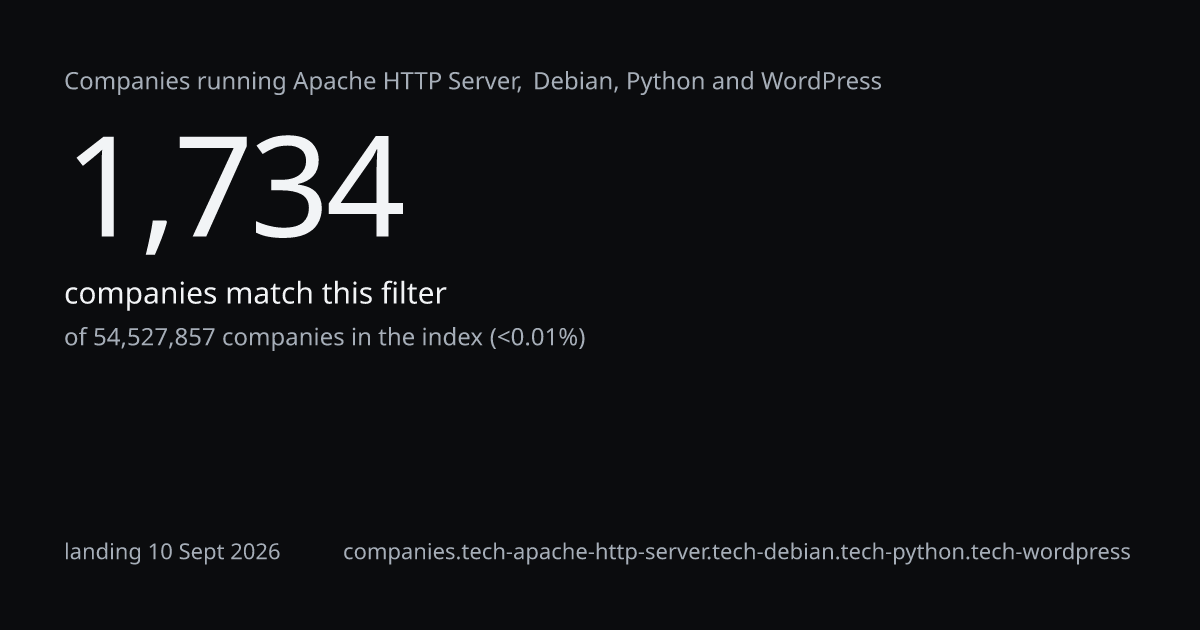Click the word 'WordPress' in the heading

[x=822, y=82]
